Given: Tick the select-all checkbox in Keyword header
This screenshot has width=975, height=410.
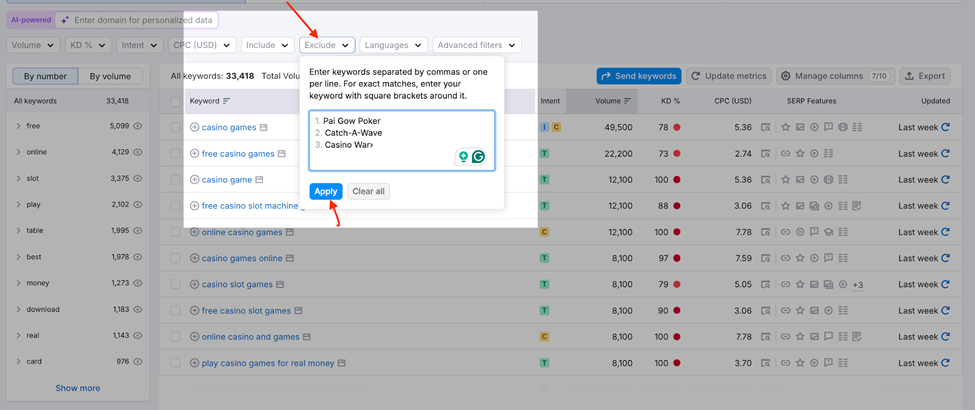Looking at the screenshot, I should pos(175,101).
